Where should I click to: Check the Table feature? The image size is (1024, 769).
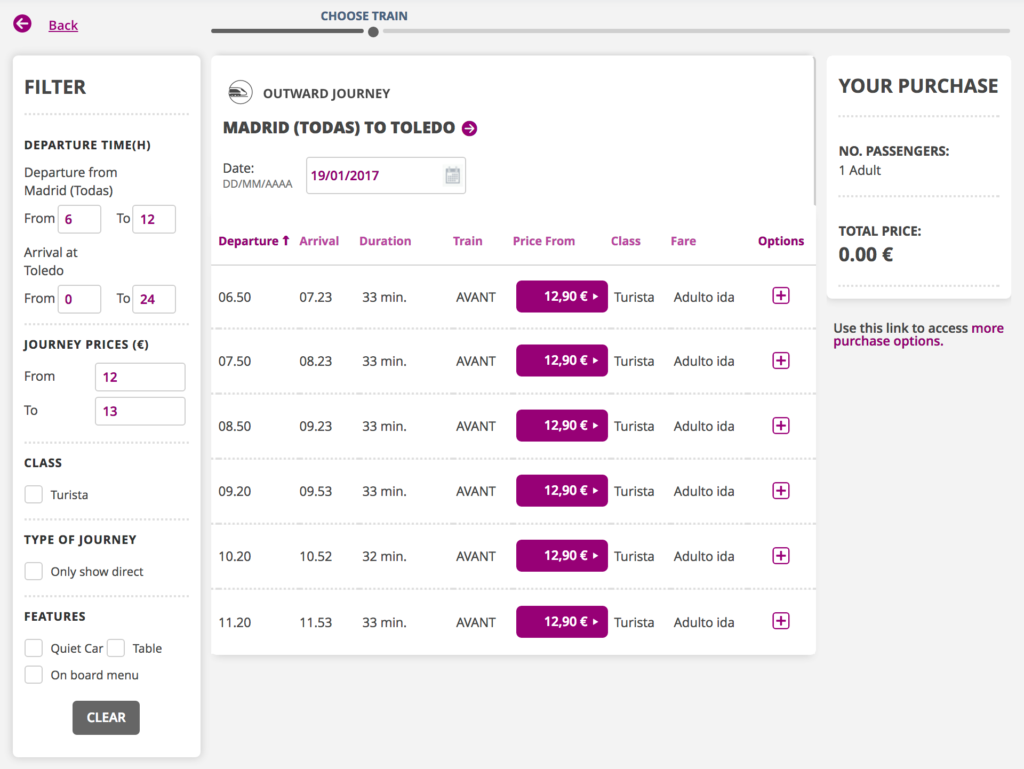[x=116, y=648]
